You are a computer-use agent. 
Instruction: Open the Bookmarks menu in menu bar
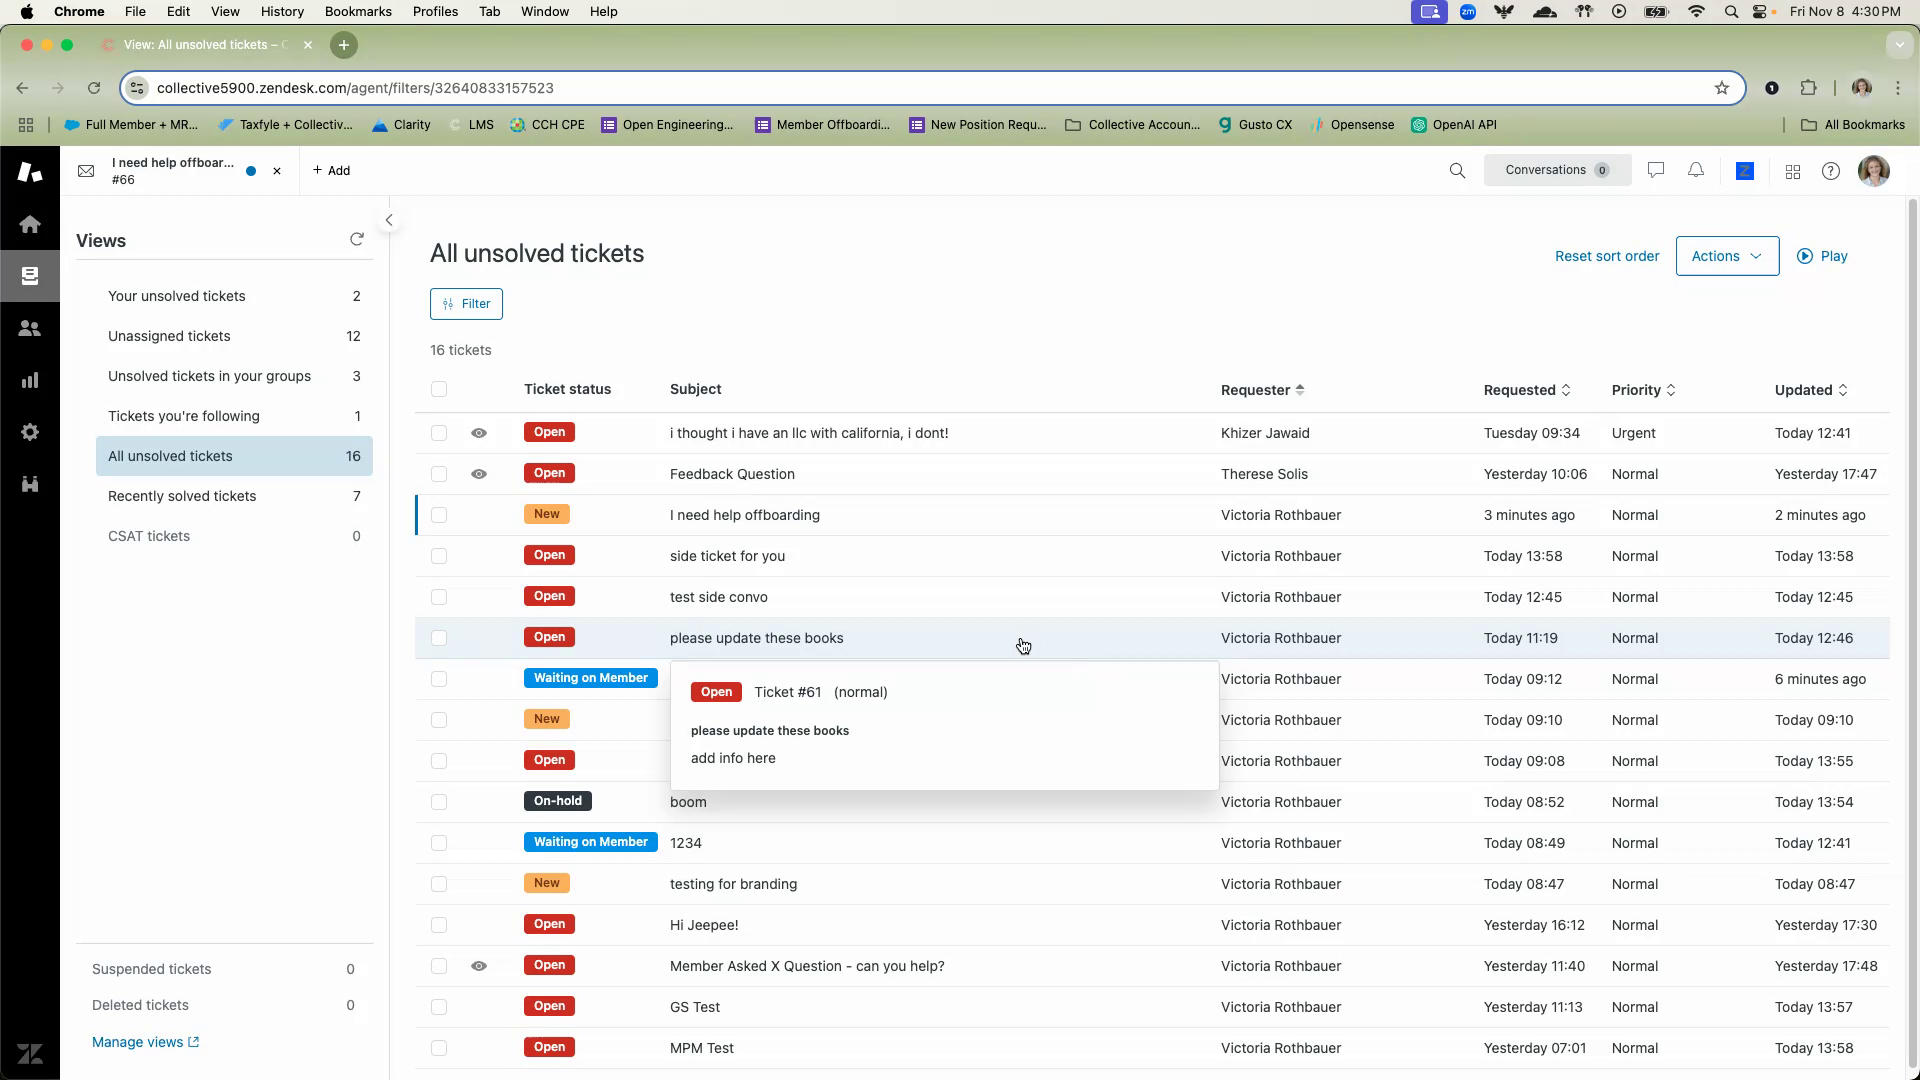[358, 11]
